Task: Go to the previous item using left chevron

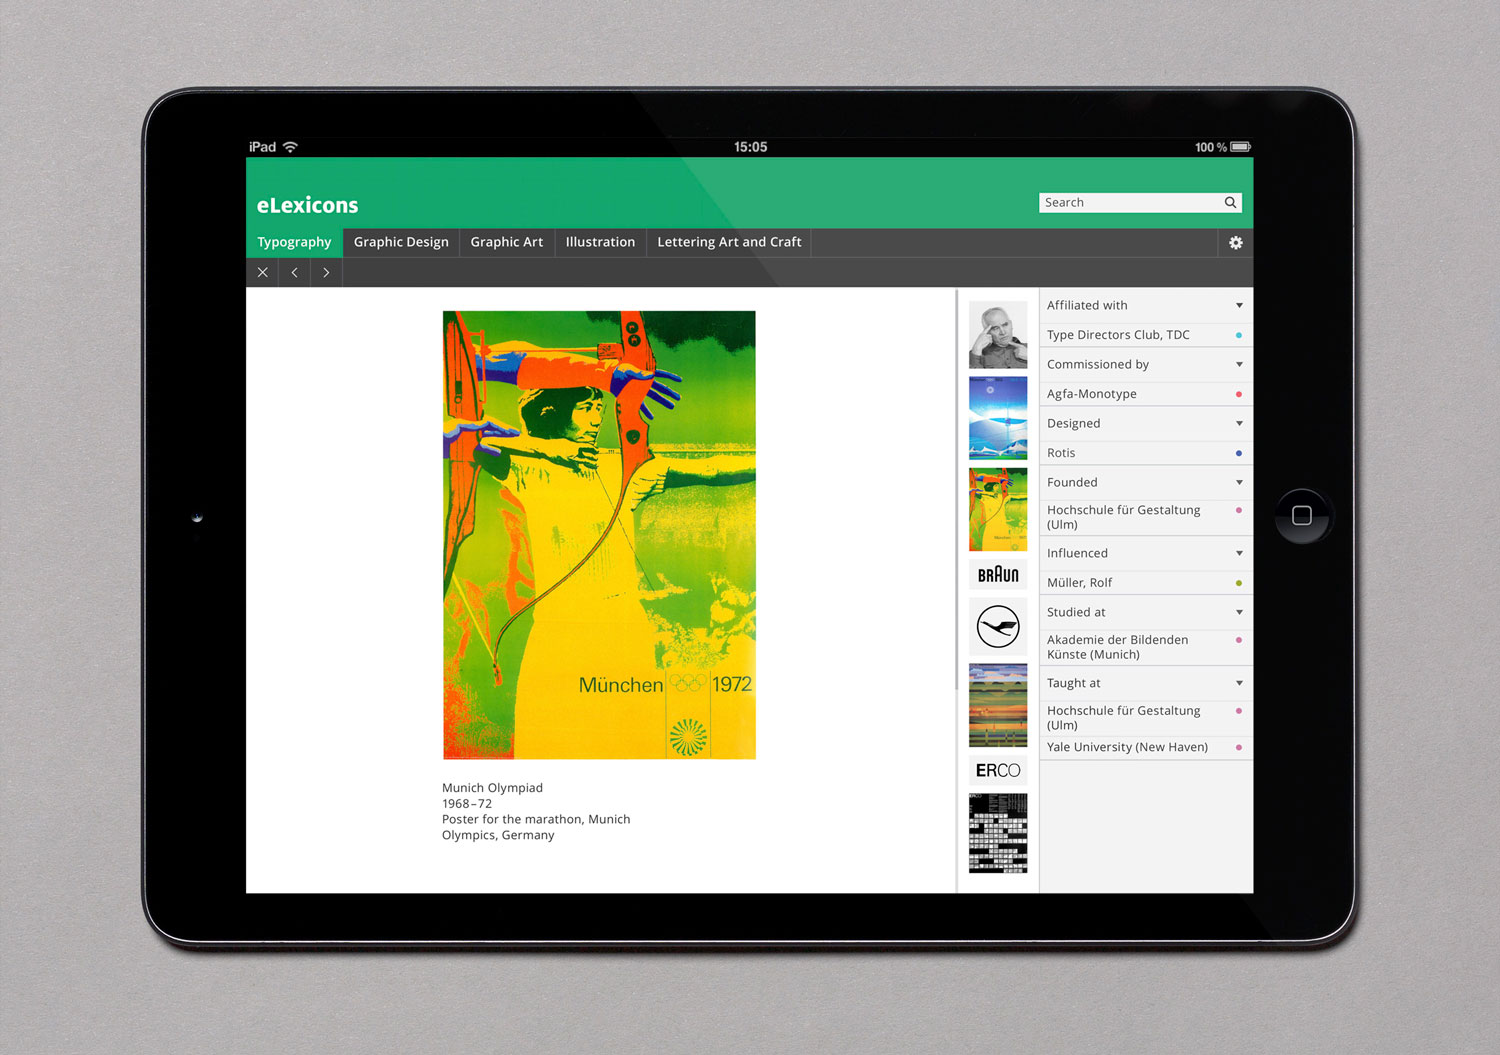Action: [294, 272]
